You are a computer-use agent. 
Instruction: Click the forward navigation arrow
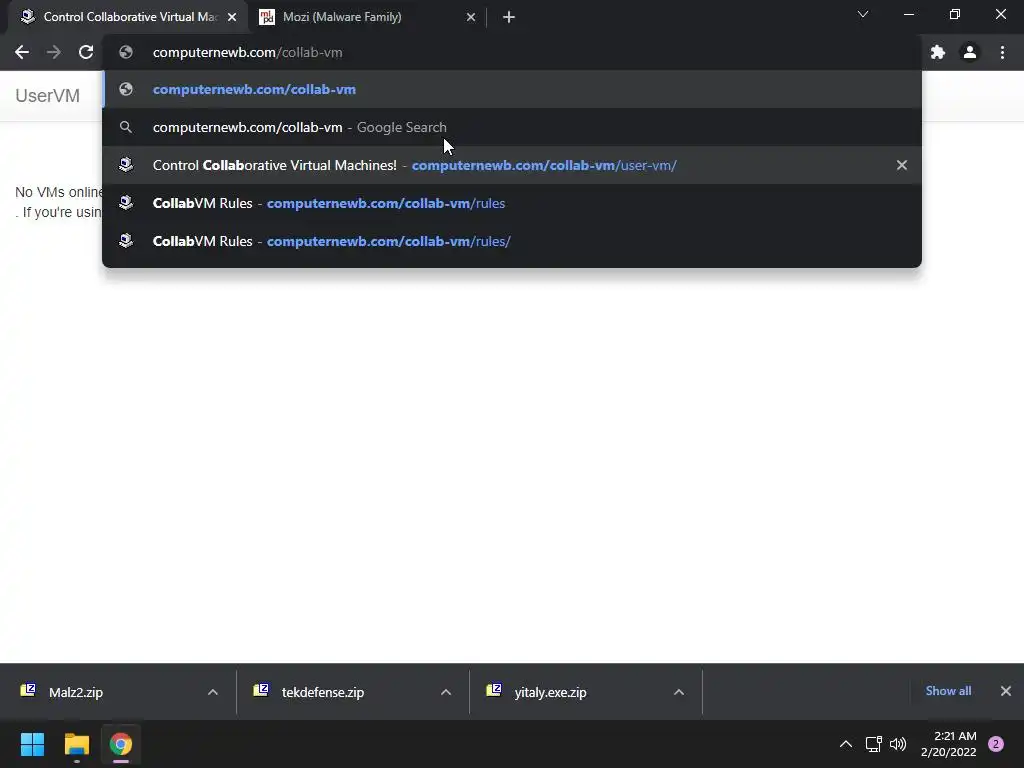coord(54,52)
